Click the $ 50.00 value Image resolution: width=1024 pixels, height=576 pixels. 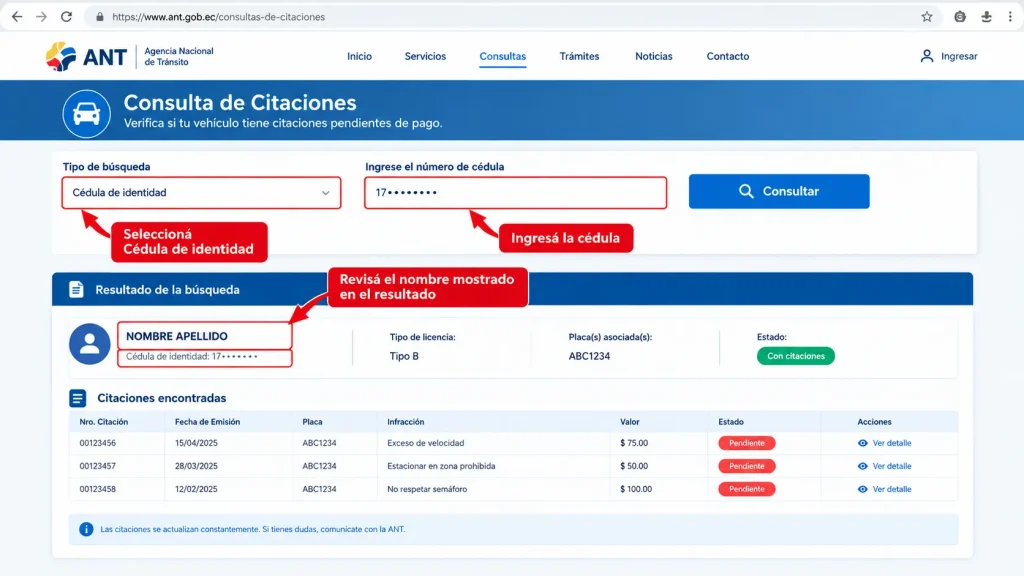click(x=634, y=466)
